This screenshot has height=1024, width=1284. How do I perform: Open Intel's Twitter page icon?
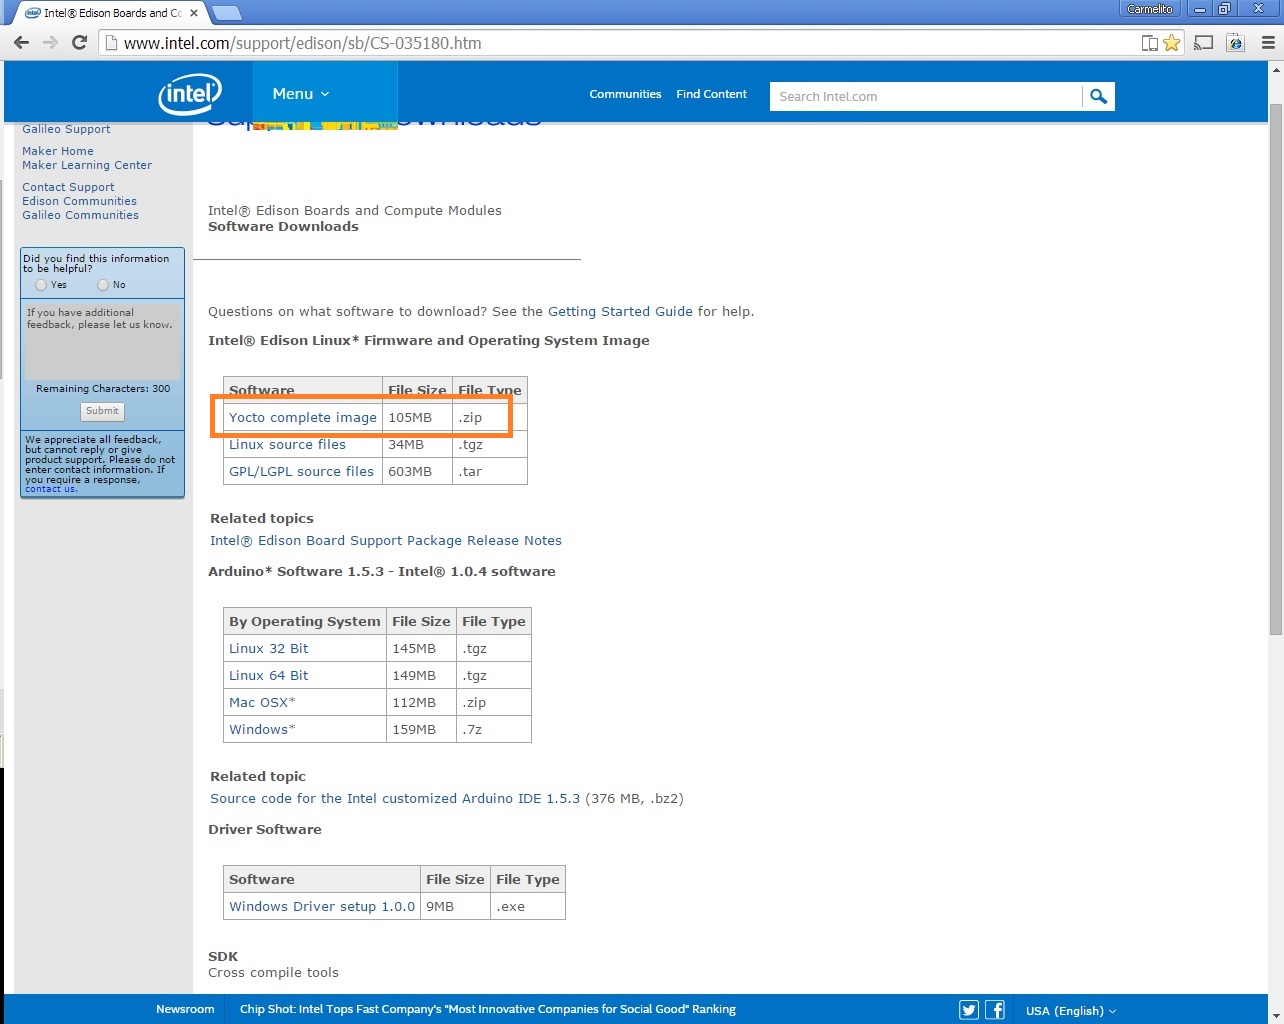pos(969,1010)
